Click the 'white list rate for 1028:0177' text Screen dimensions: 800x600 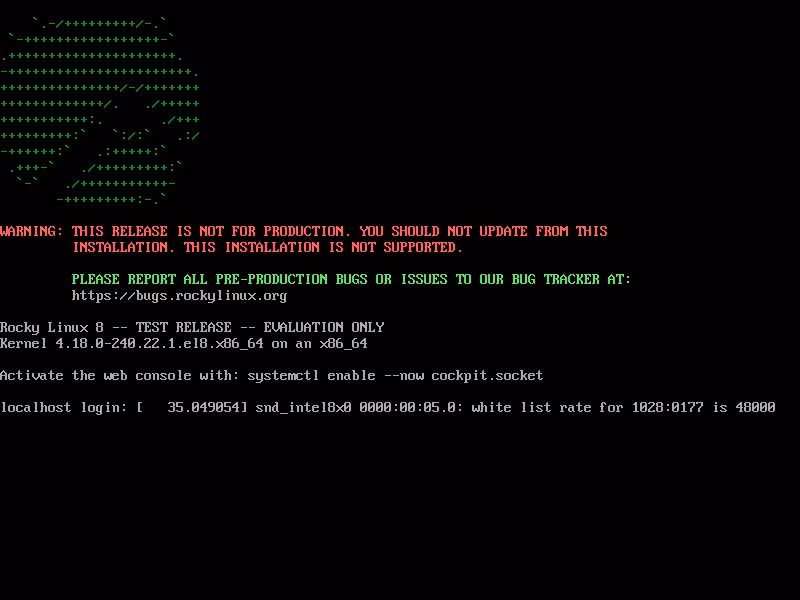pos(587,408)
